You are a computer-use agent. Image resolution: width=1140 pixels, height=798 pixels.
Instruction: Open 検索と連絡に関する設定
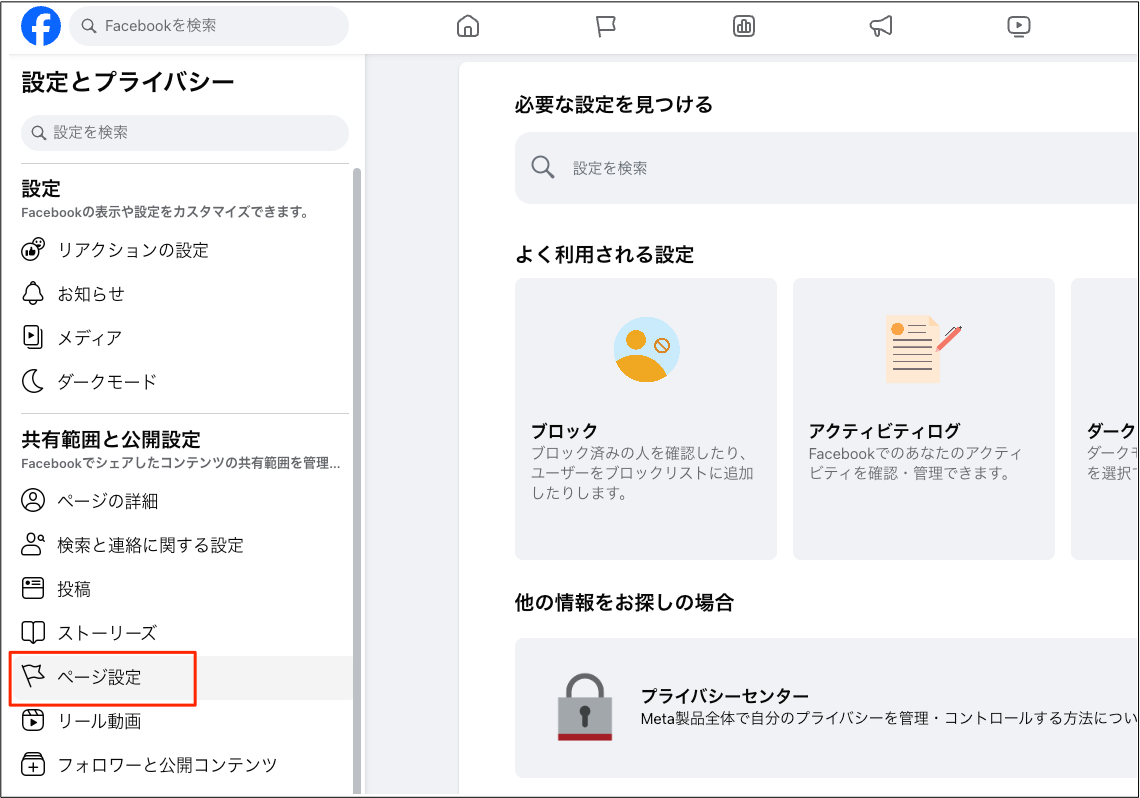click(186, 544)
